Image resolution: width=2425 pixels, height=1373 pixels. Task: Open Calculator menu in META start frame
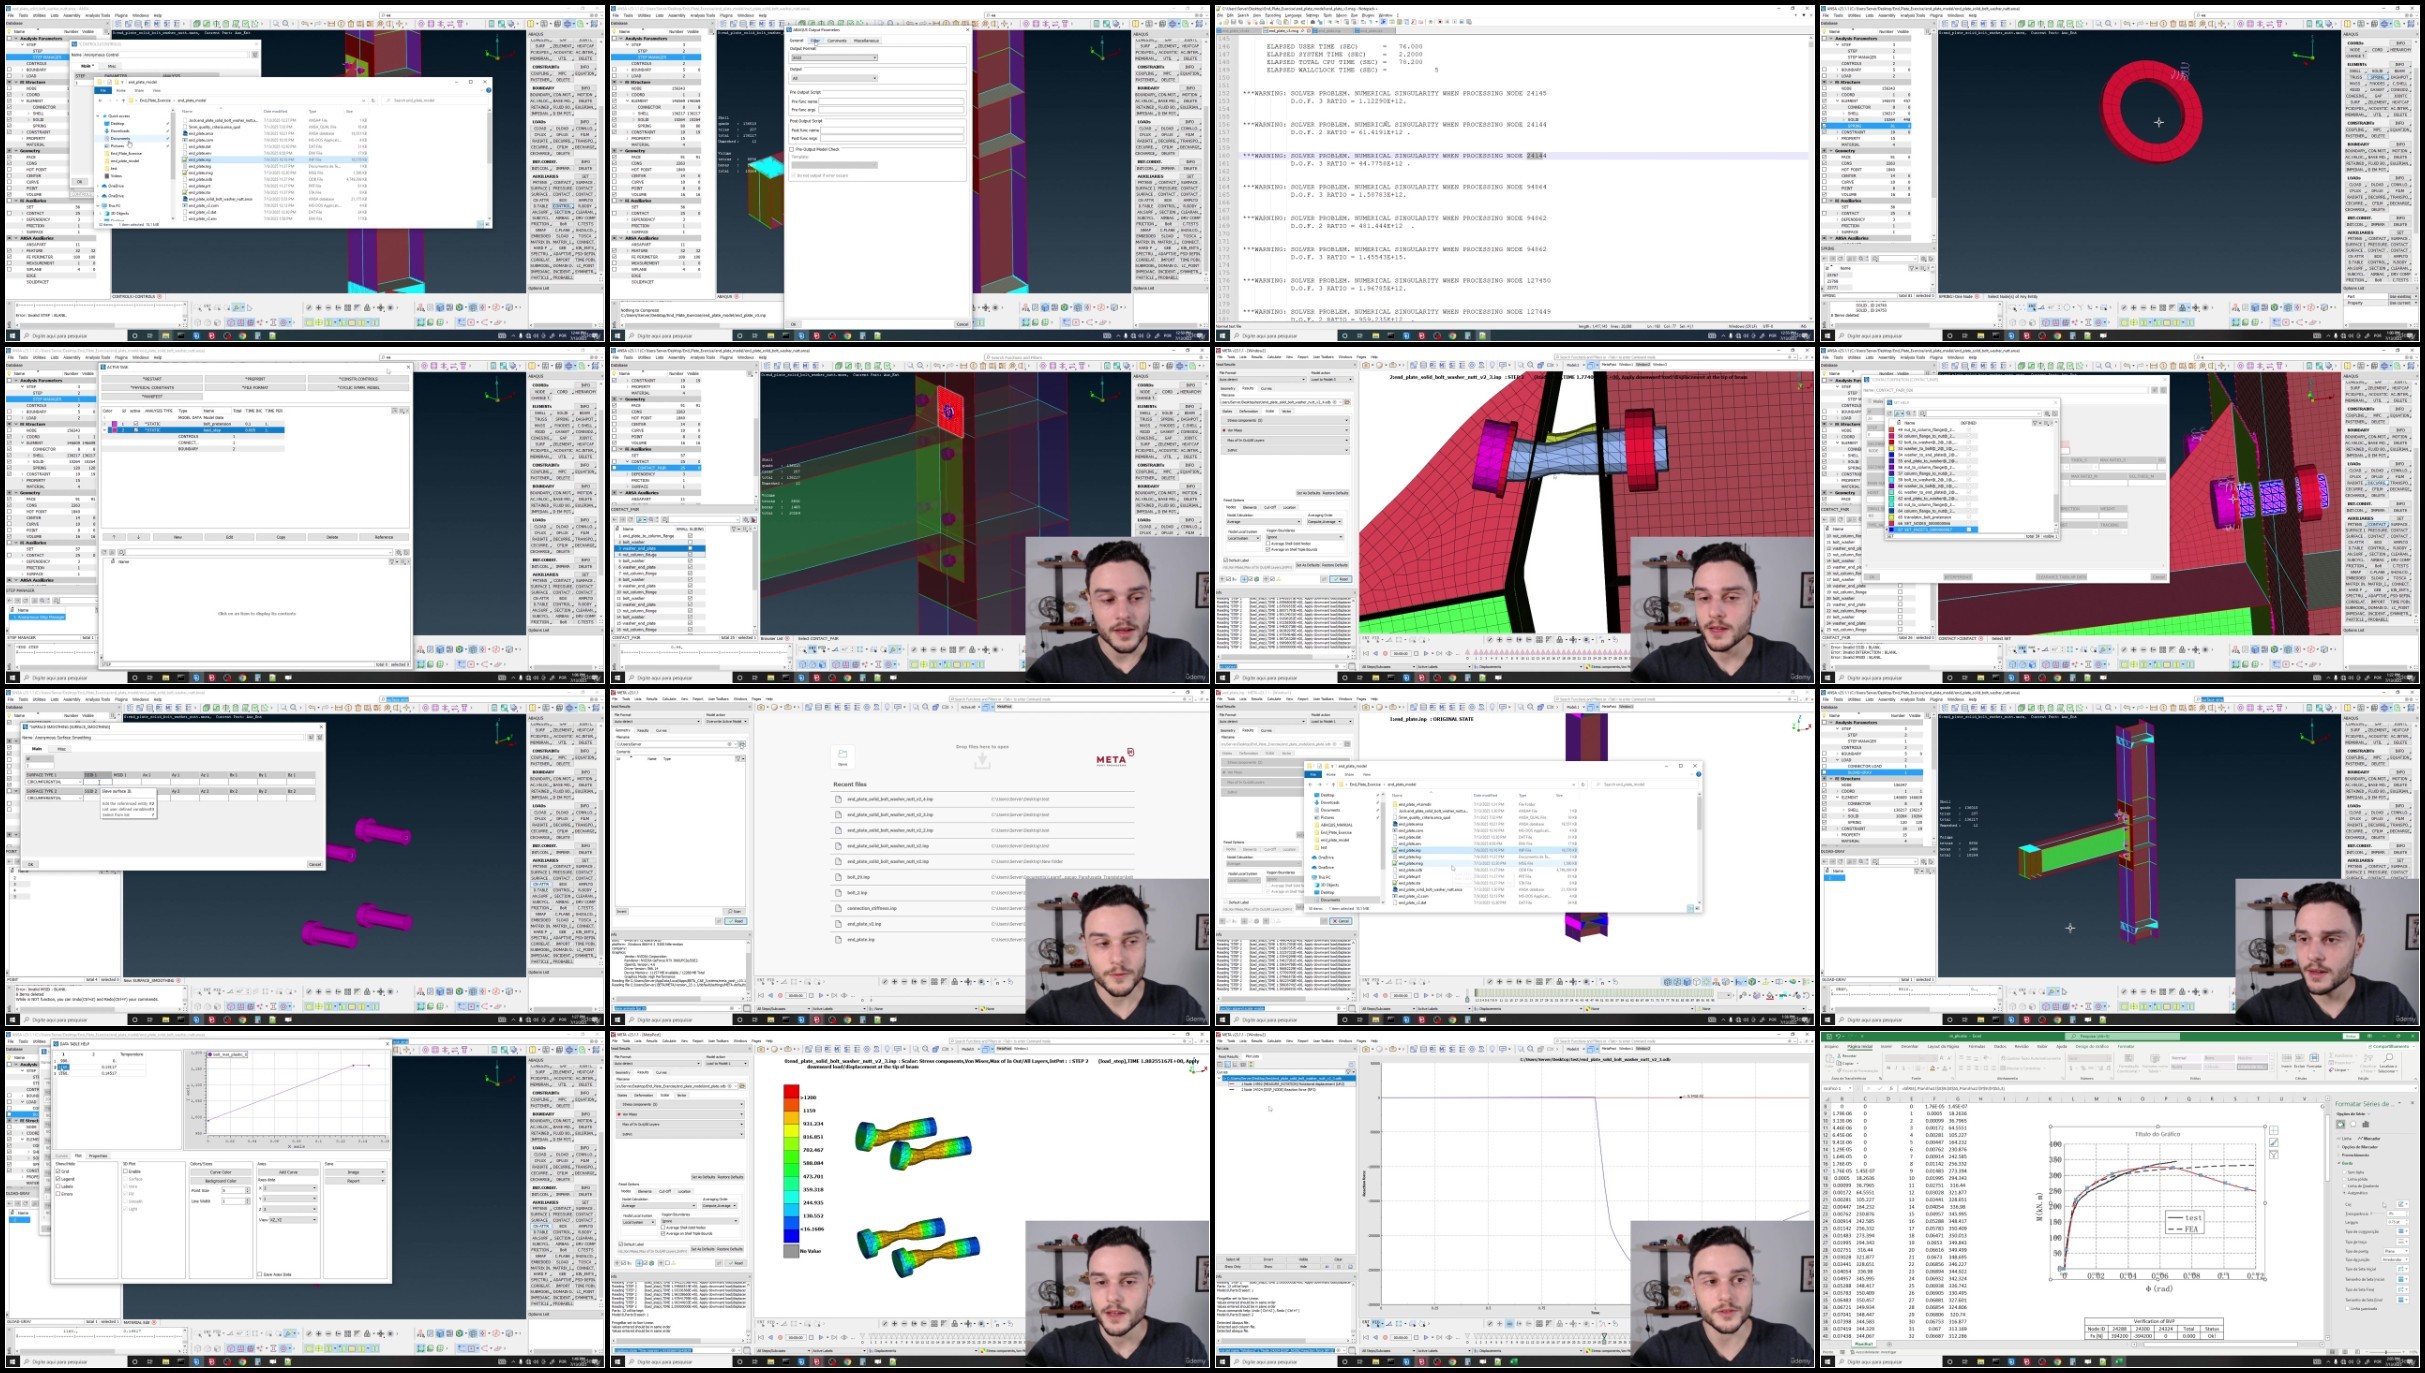coord(669,699)
